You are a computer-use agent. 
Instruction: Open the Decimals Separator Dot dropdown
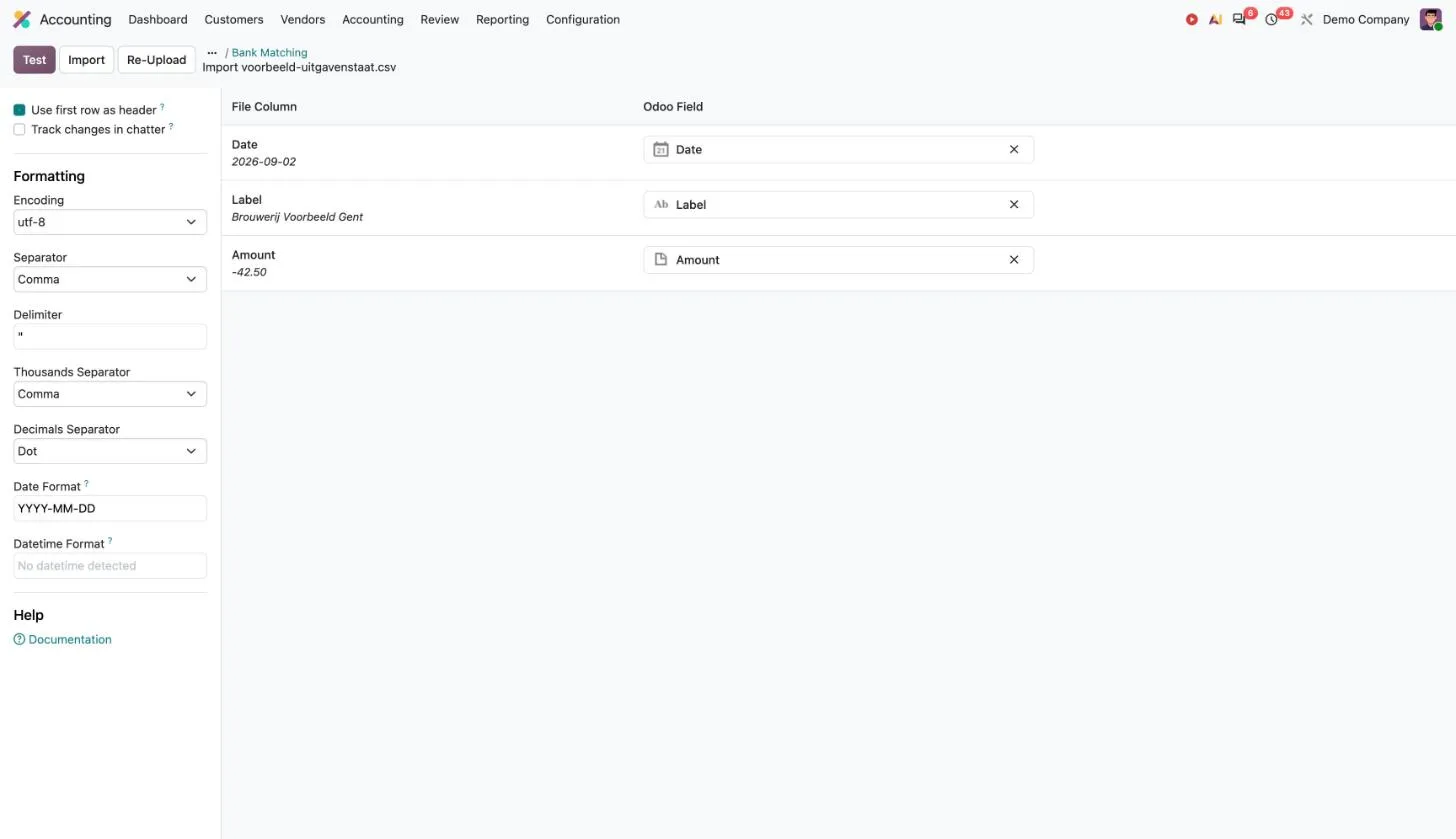110,451
